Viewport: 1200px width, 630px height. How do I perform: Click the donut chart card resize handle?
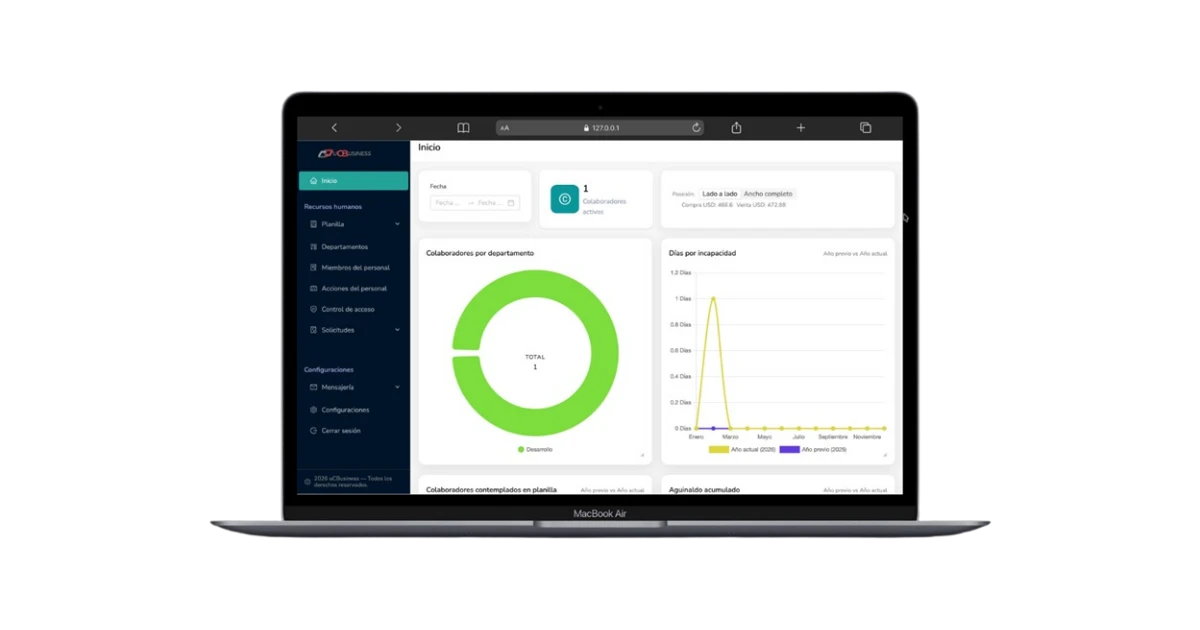(643, 455)
